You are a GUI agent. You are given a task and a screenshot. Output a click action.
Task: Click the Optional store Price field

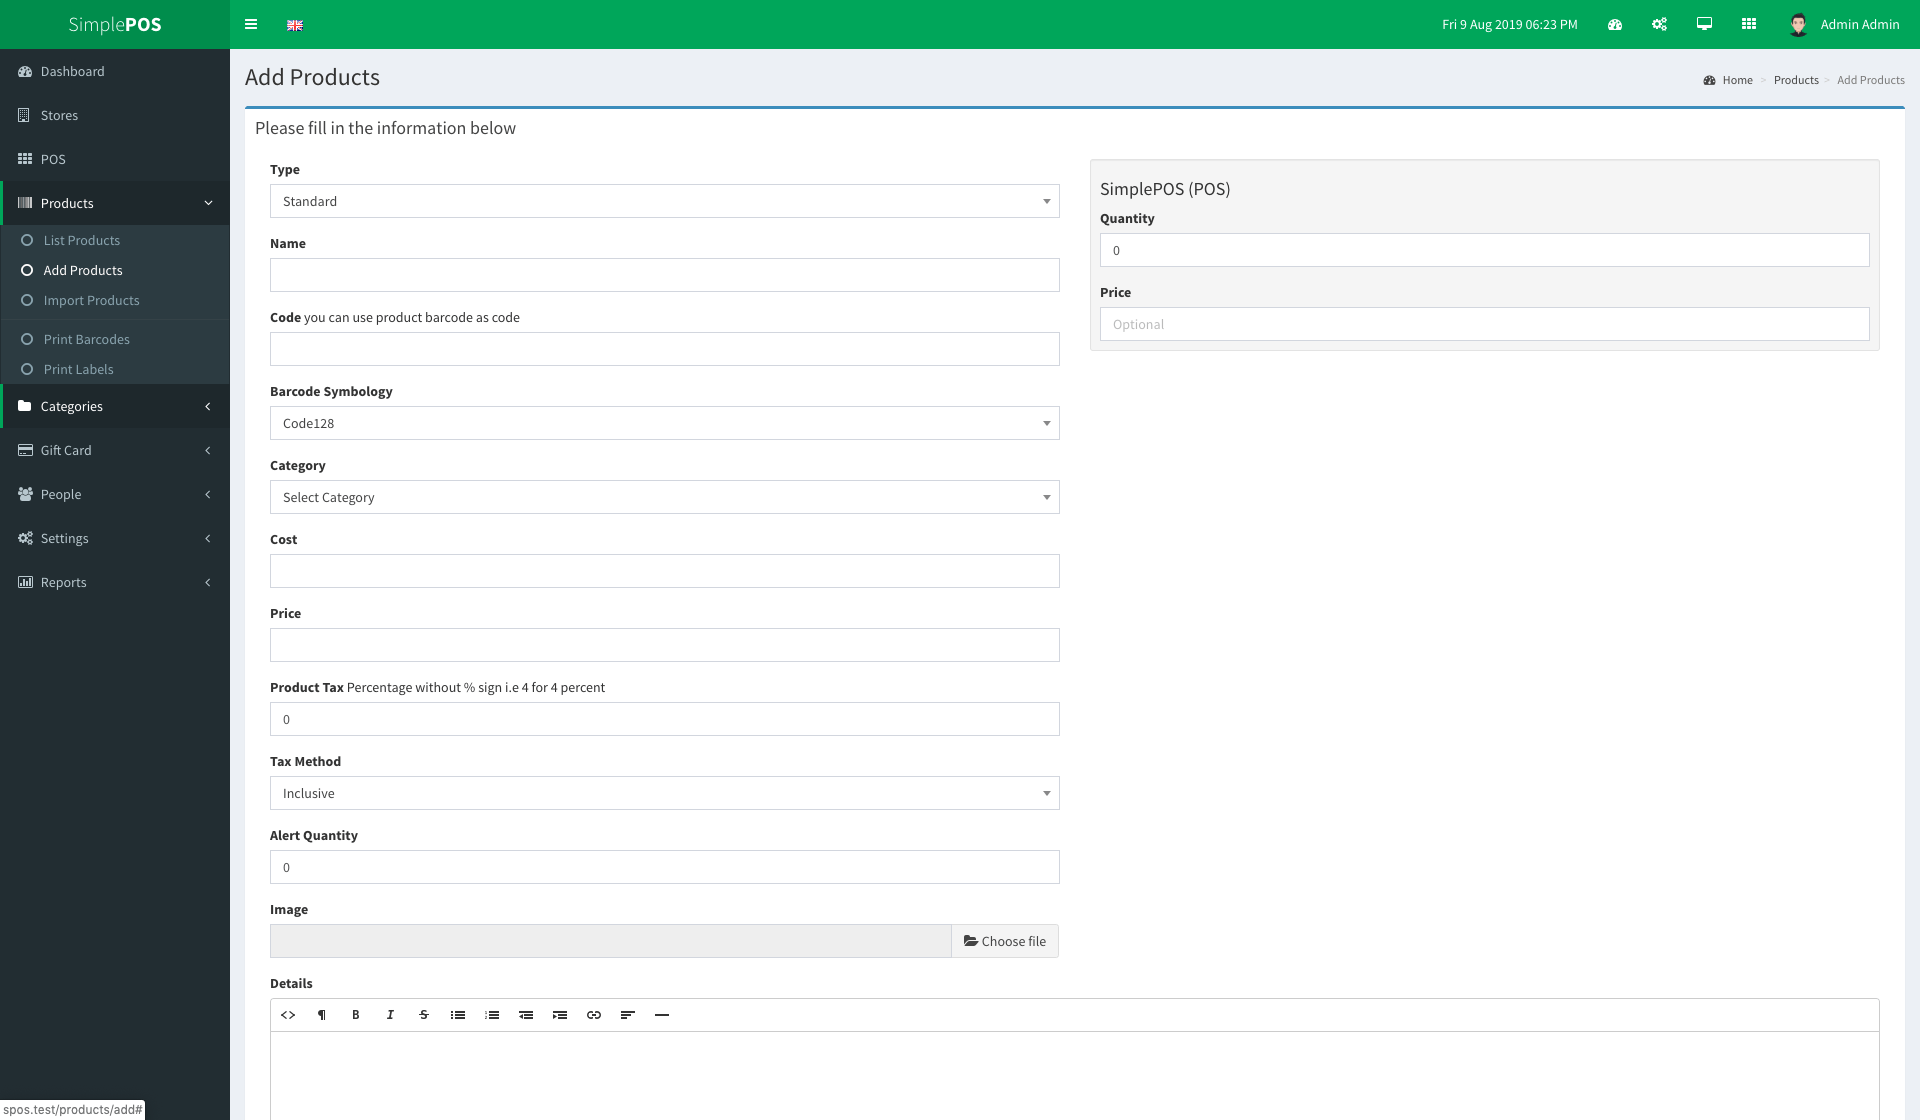click(1485, 324)
